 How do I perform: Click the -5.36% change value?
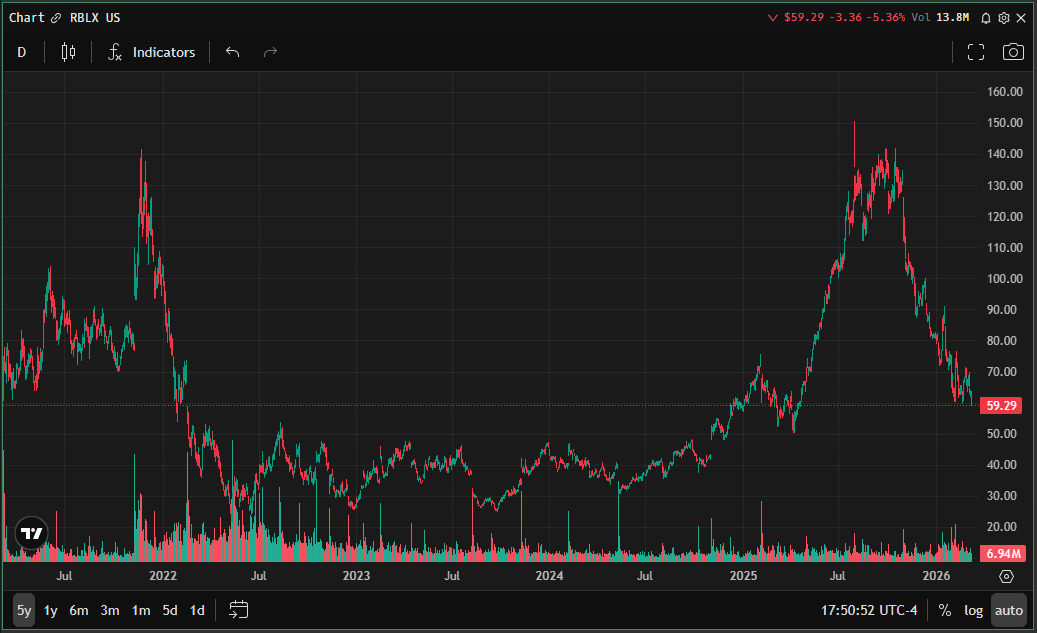[x=886, y=17]
